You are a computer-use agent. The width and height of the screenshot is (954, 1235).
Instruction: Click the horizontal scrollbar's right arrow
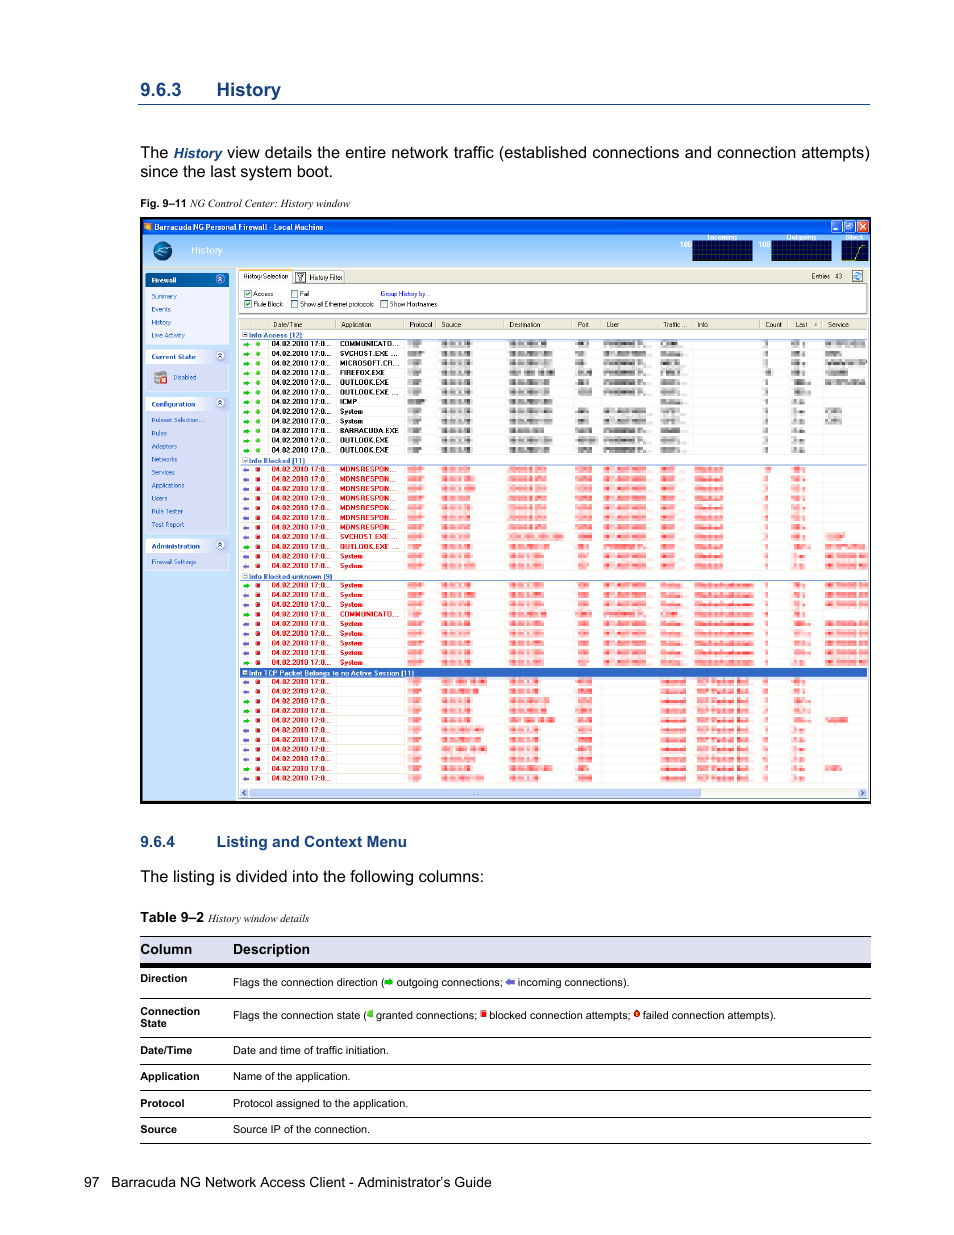pos(862,793)
